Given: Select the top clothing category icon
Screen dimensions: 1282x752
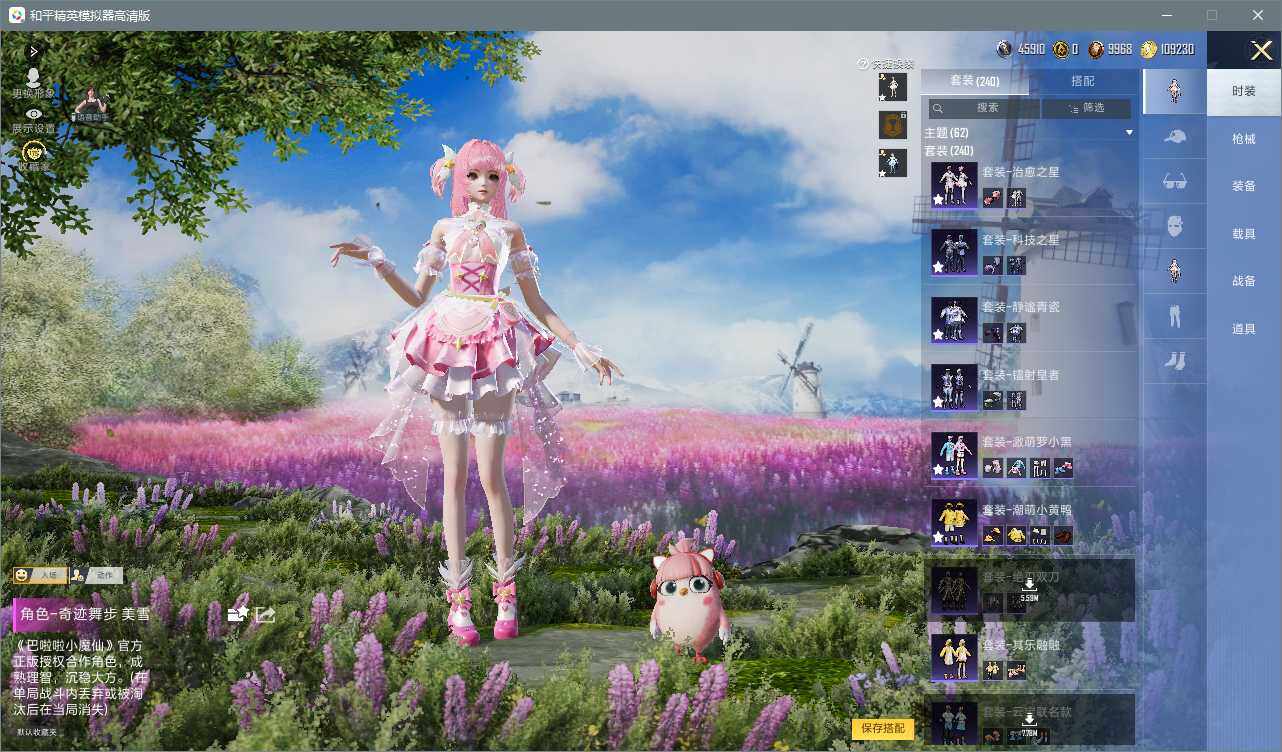Looking at the screenshot, I should click(1175, 271).
